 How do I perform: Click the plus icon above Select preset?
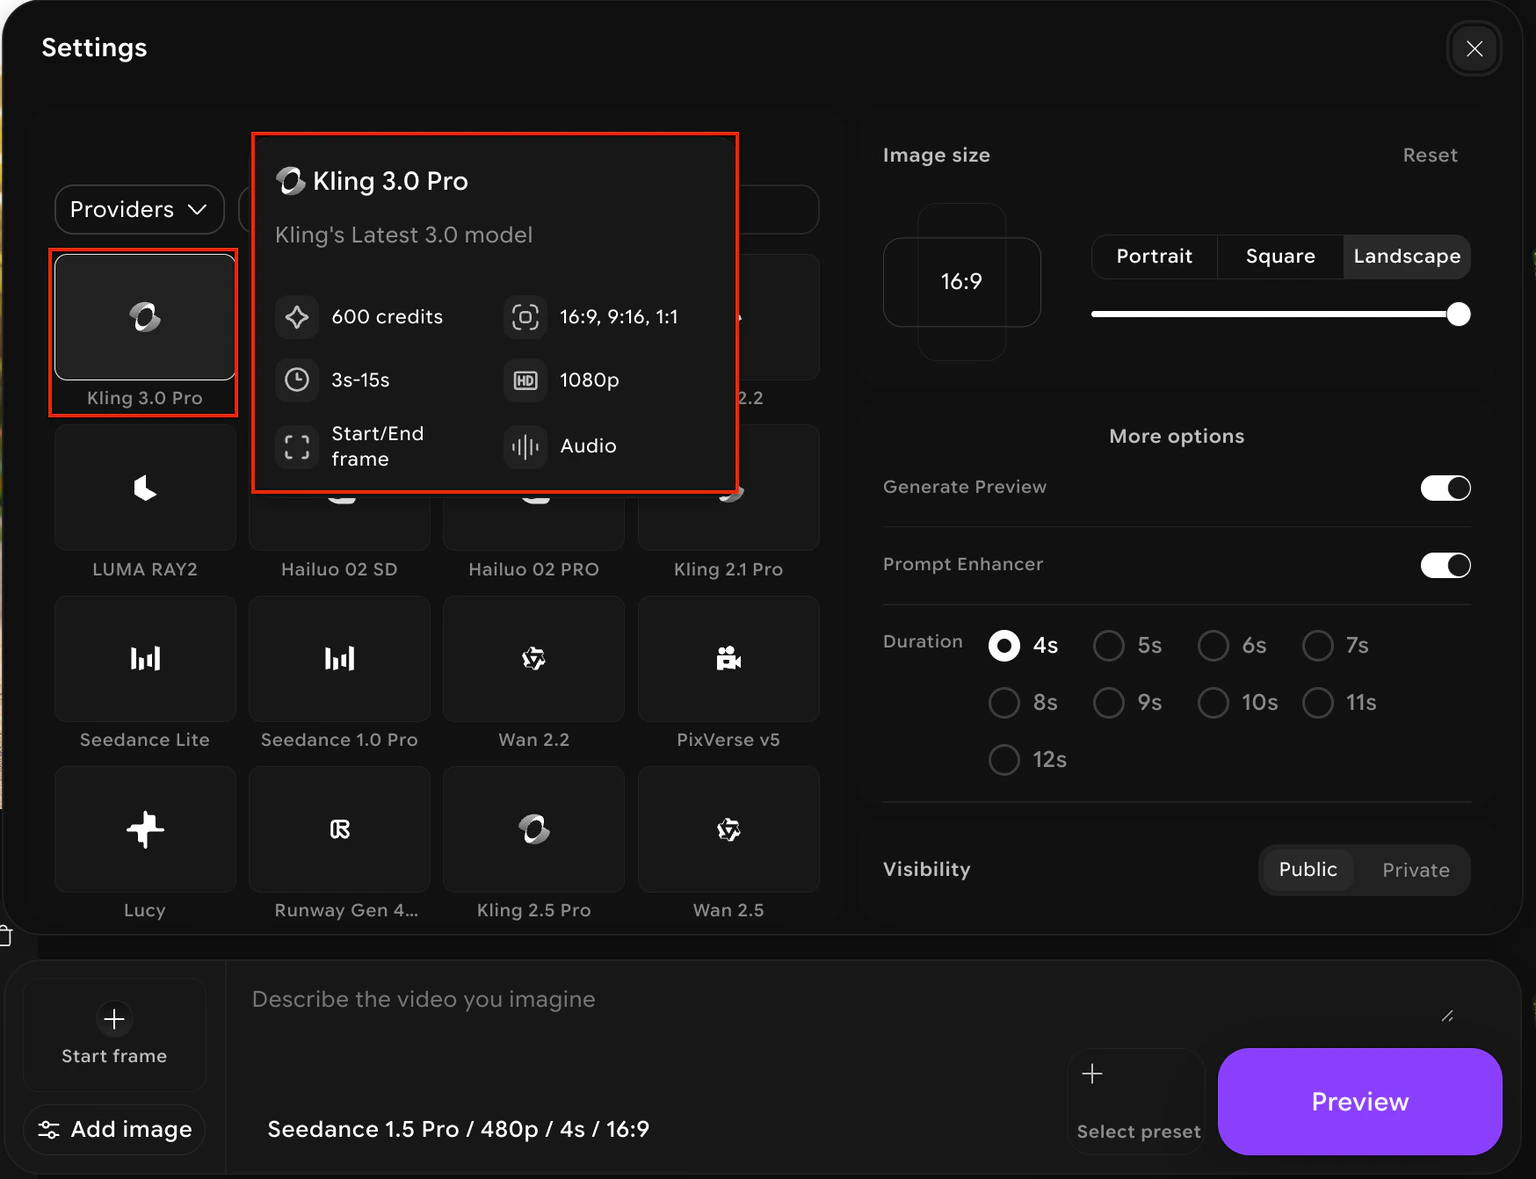(x=1093, y=1074)
